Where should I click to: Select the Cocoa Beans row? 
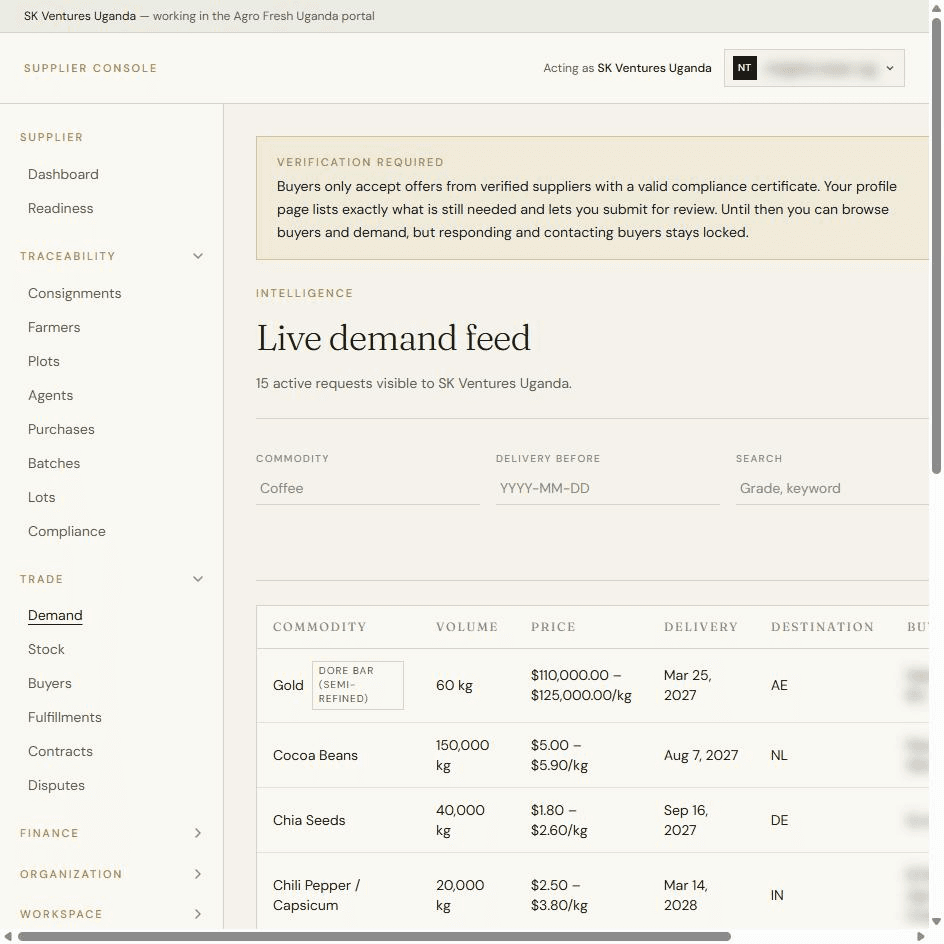pyautogui.click(x=593, y=756)
